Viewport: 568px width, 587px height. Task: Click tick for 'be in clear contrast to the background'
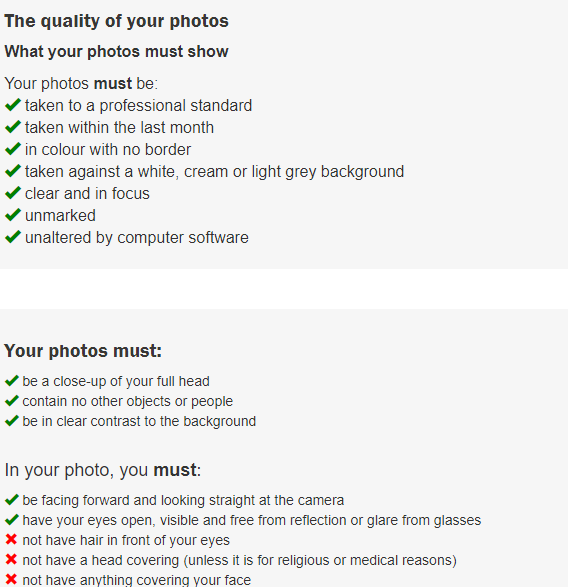point(12,421)
